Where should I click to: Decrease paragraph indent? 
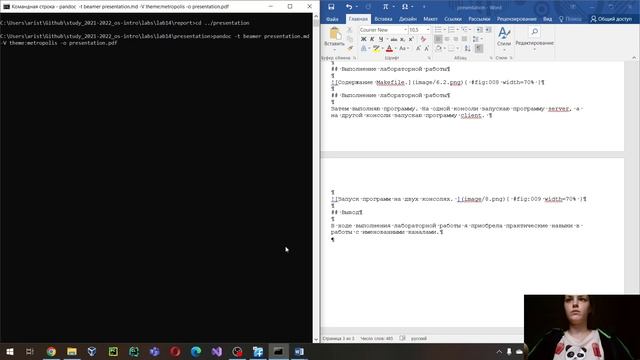click(479, 30)
